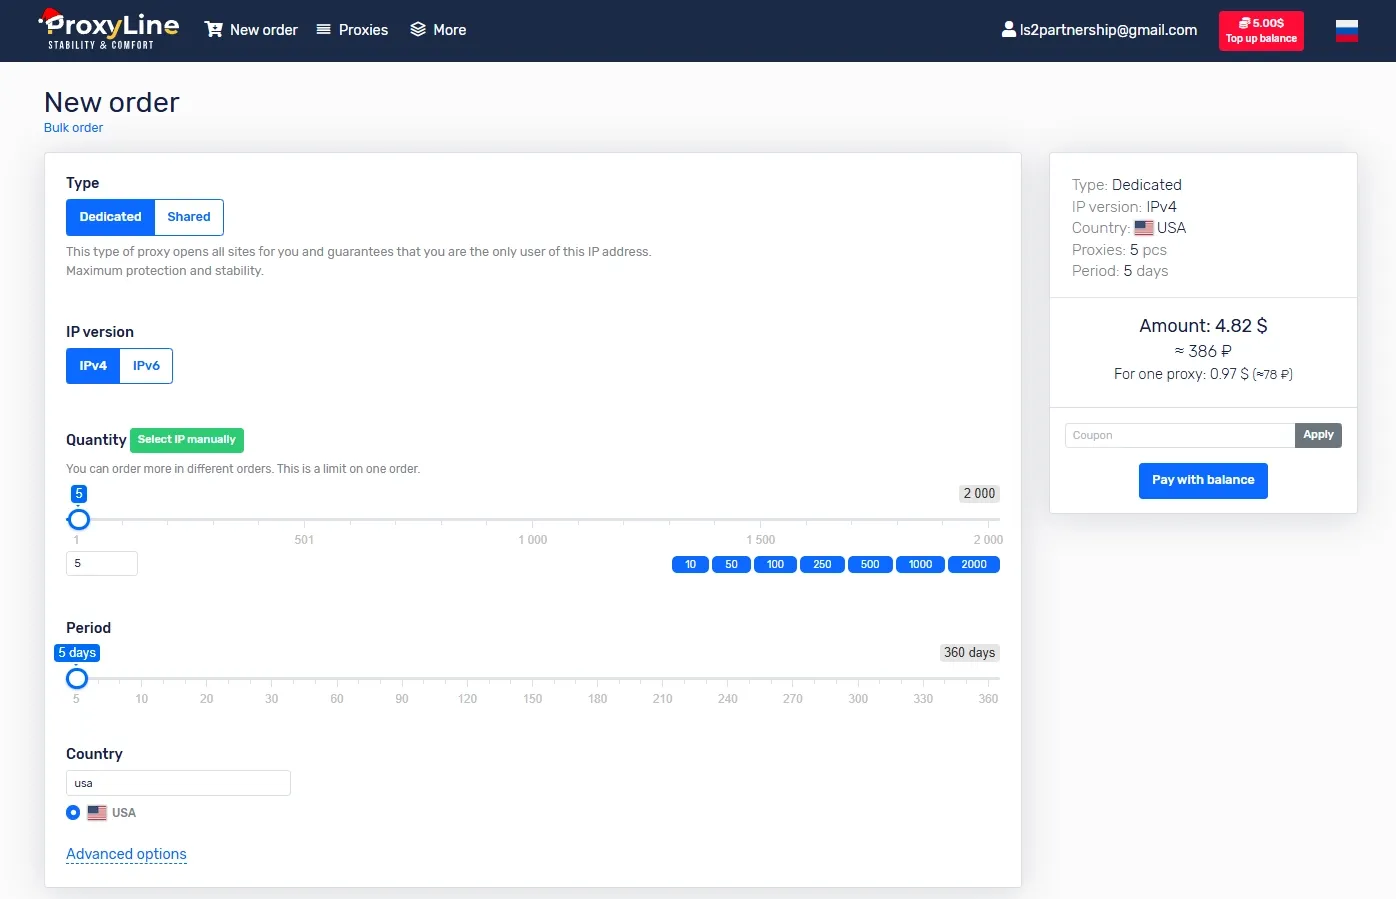Expand Advanced options

[126, 854]
